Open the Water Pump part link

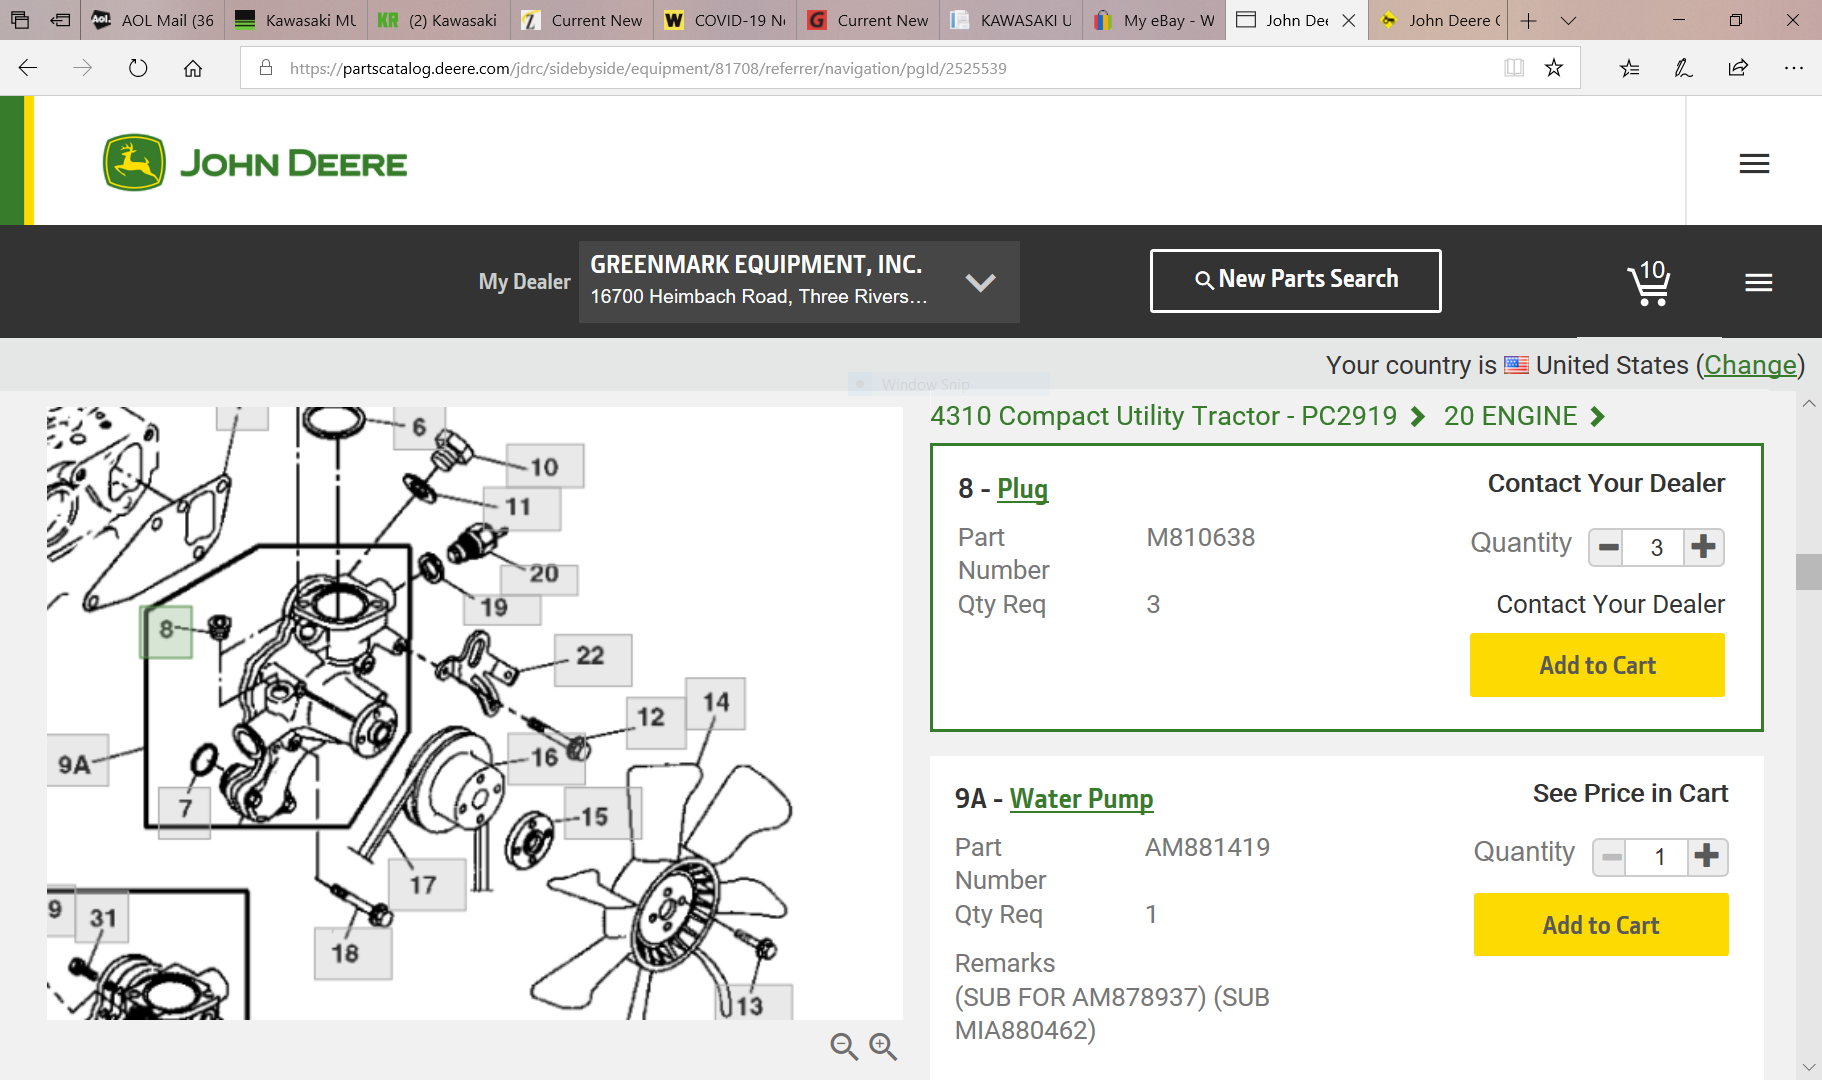[x=1081, y=799]
